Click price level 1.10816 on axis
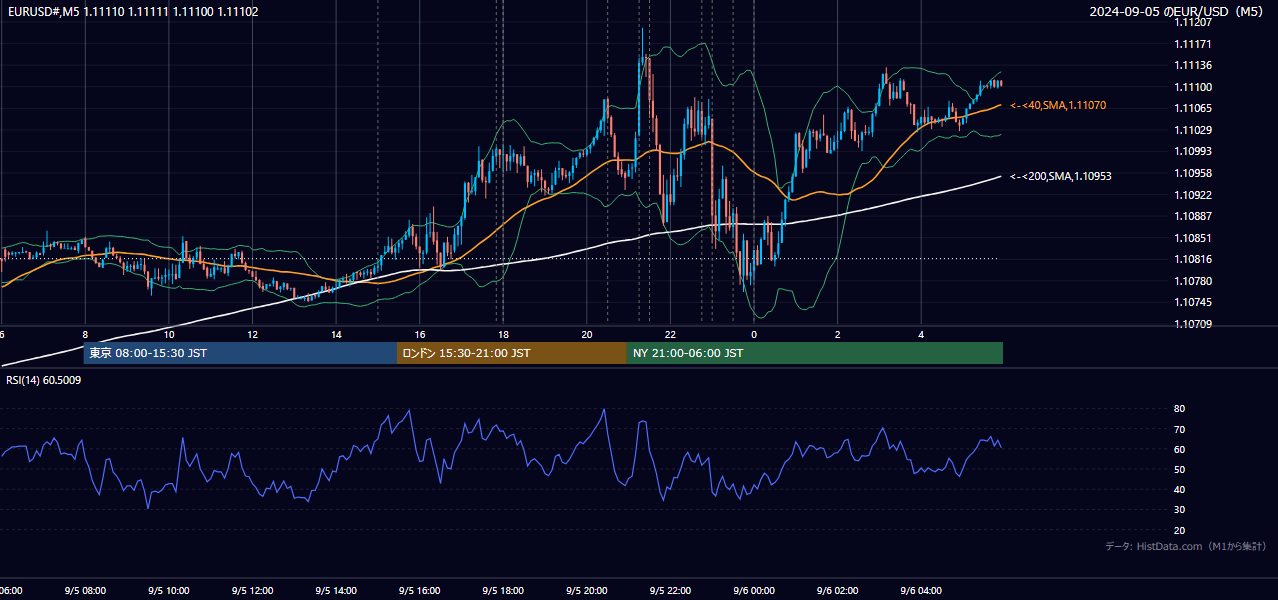The image size is (1278, 600). coord(1193,259)
